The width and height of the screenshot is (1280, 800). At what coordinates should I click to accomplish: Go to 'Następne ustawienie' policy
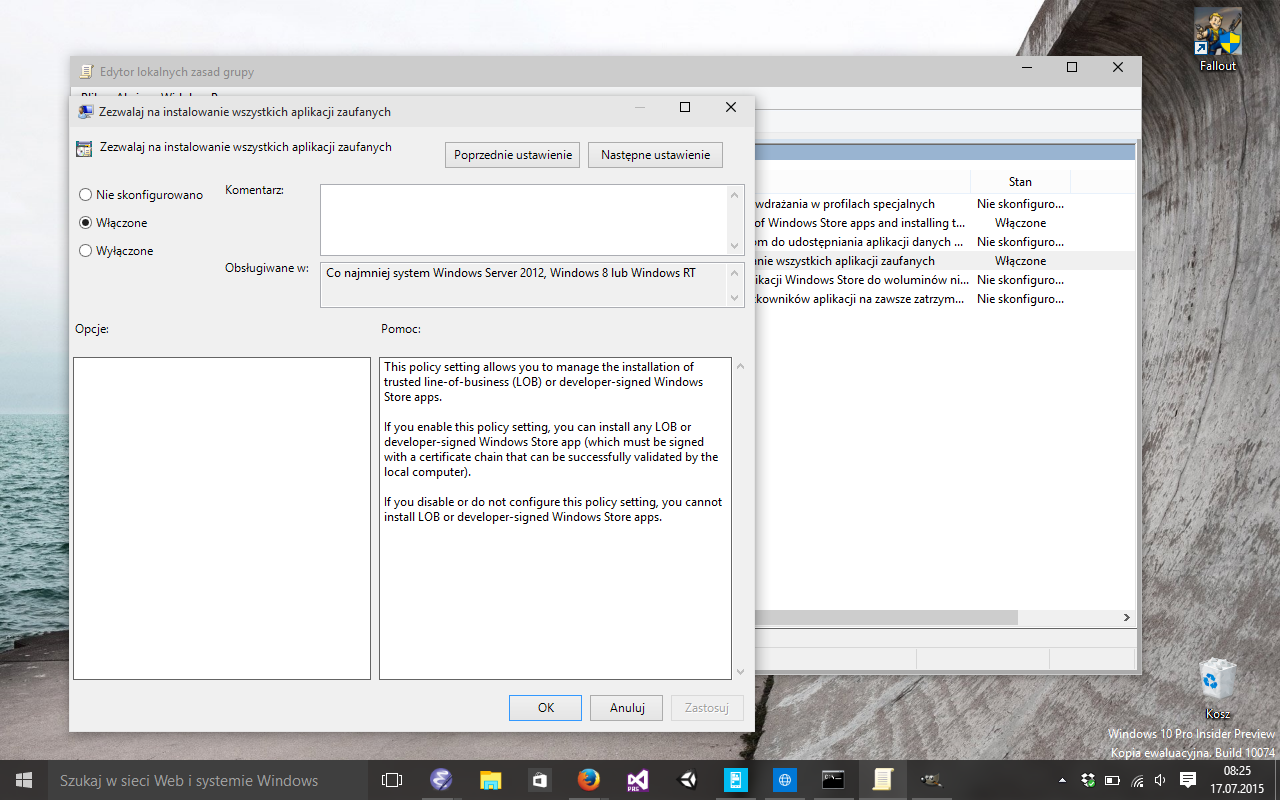(655, 155)
